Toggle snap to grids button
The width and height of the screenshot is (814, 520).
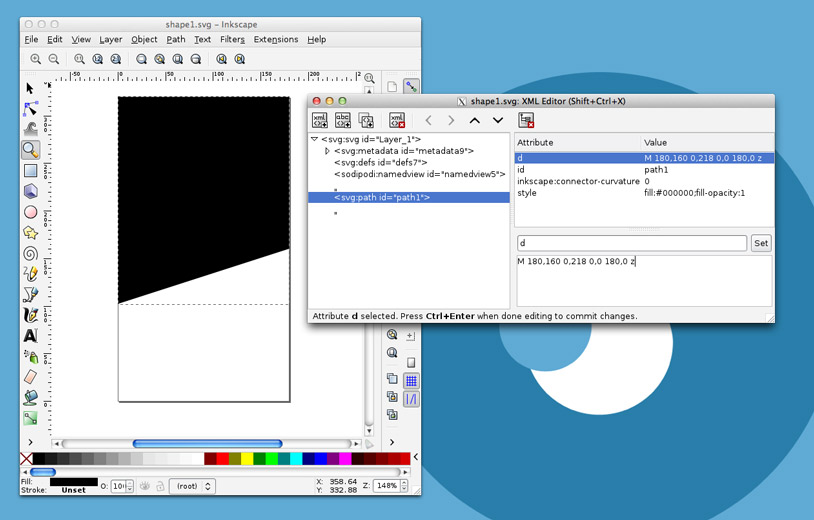coord(411,381)
